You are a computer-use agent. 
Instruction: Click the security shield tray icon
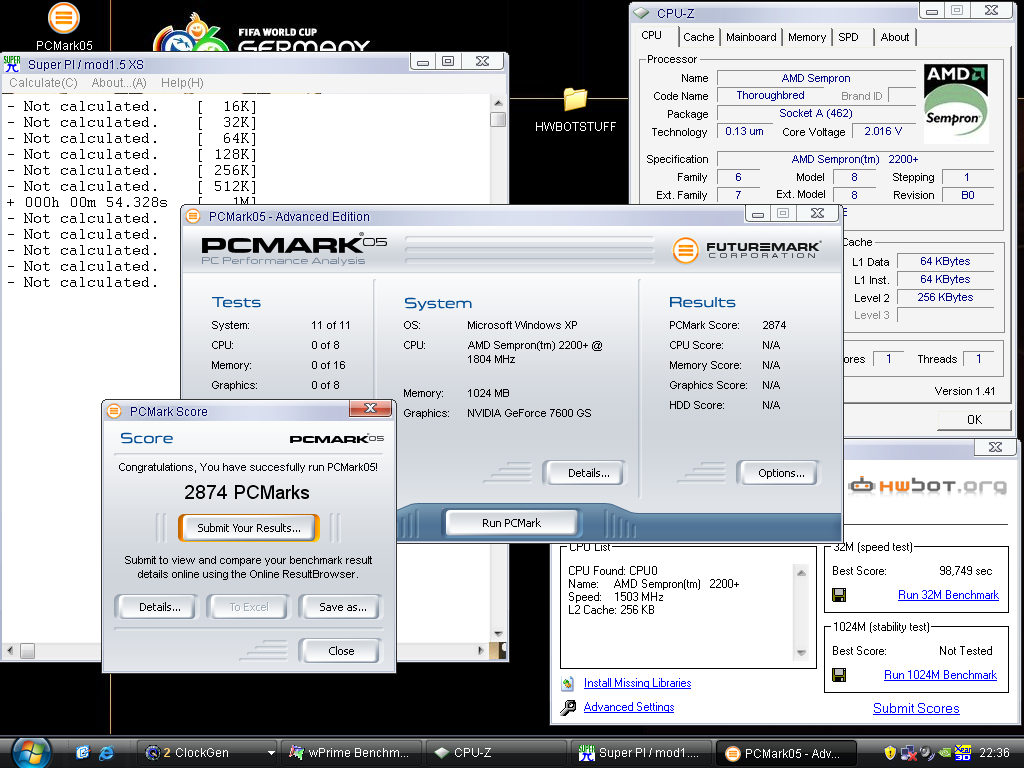point(889,753)
